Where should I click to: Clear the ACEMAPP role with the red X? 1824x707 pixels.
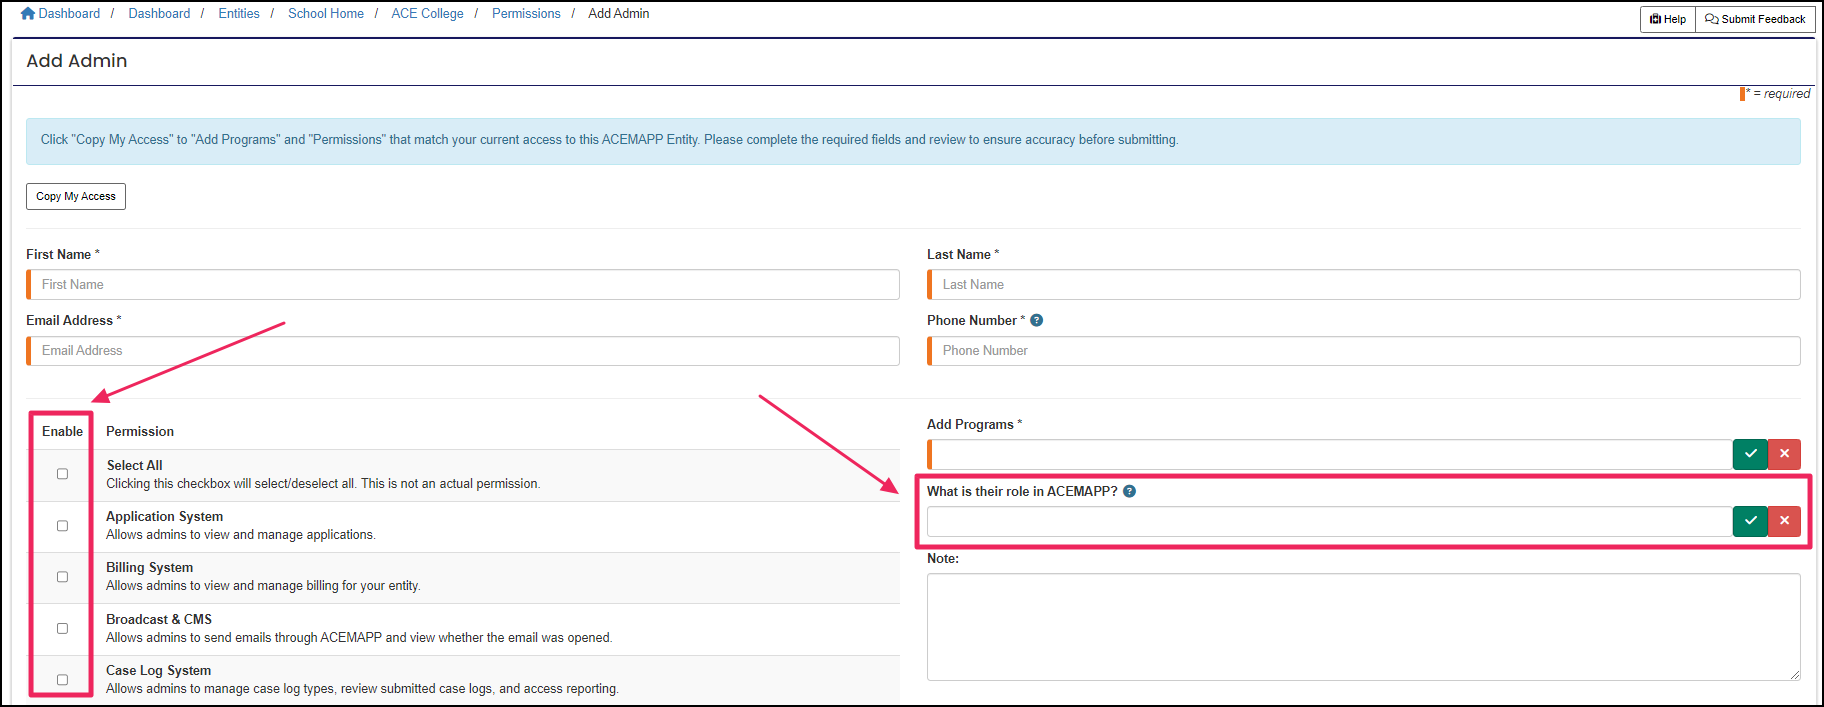(x=1784, y=521)
